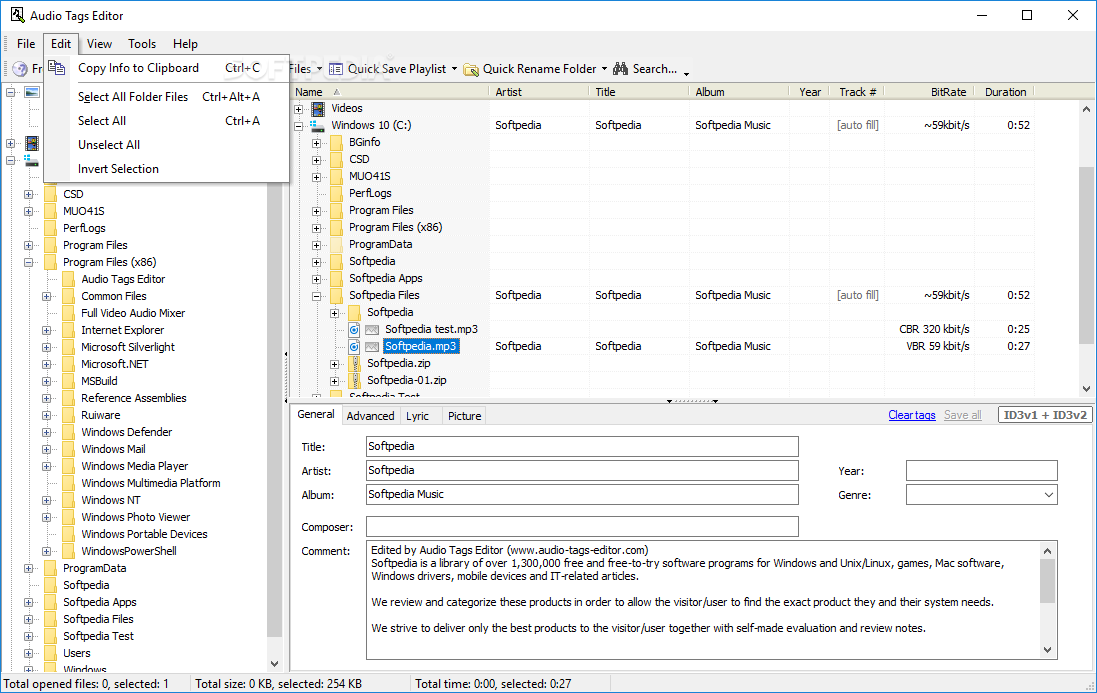Click the file list vertical scrollbar down arrow
Screen dimensions: 1097x693
tap(1086, 389)
